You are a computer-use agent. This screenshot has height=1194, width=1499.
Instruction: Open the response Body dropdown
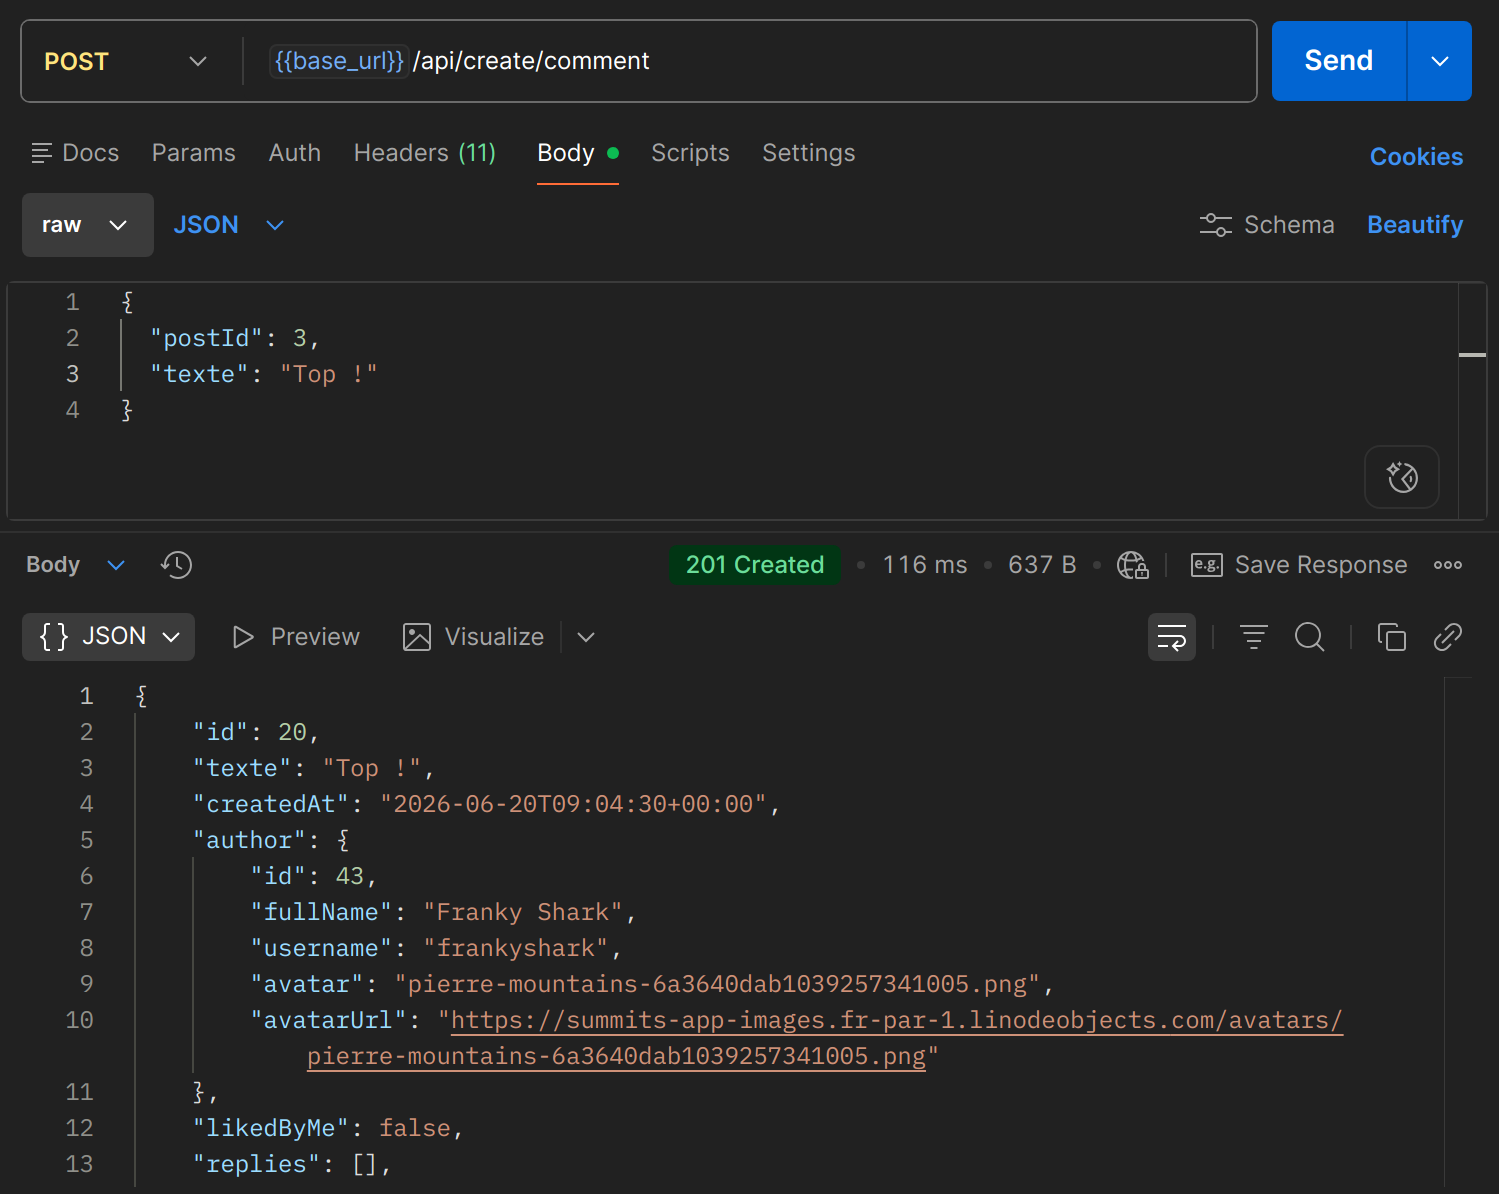tap(76, 565)
